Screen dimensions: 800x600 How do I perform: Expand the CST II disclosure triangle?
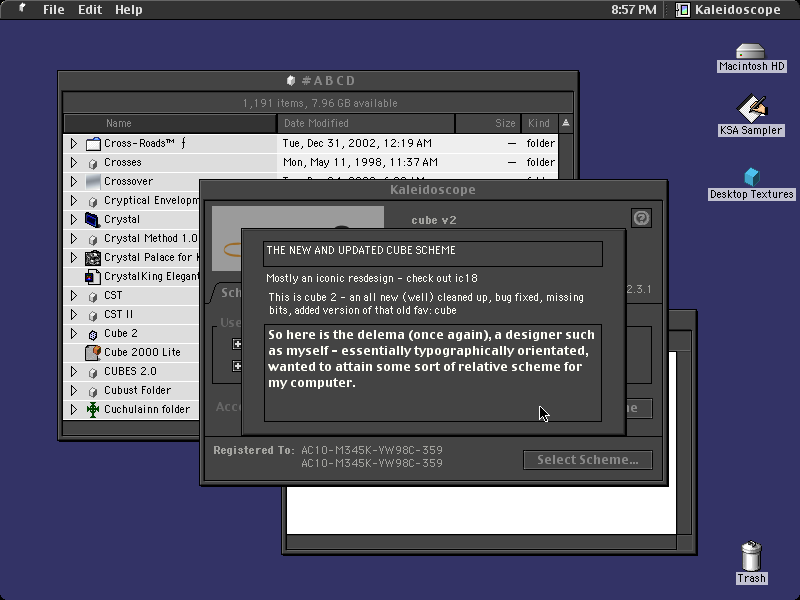pyautogui.click(x=74, y=314)
